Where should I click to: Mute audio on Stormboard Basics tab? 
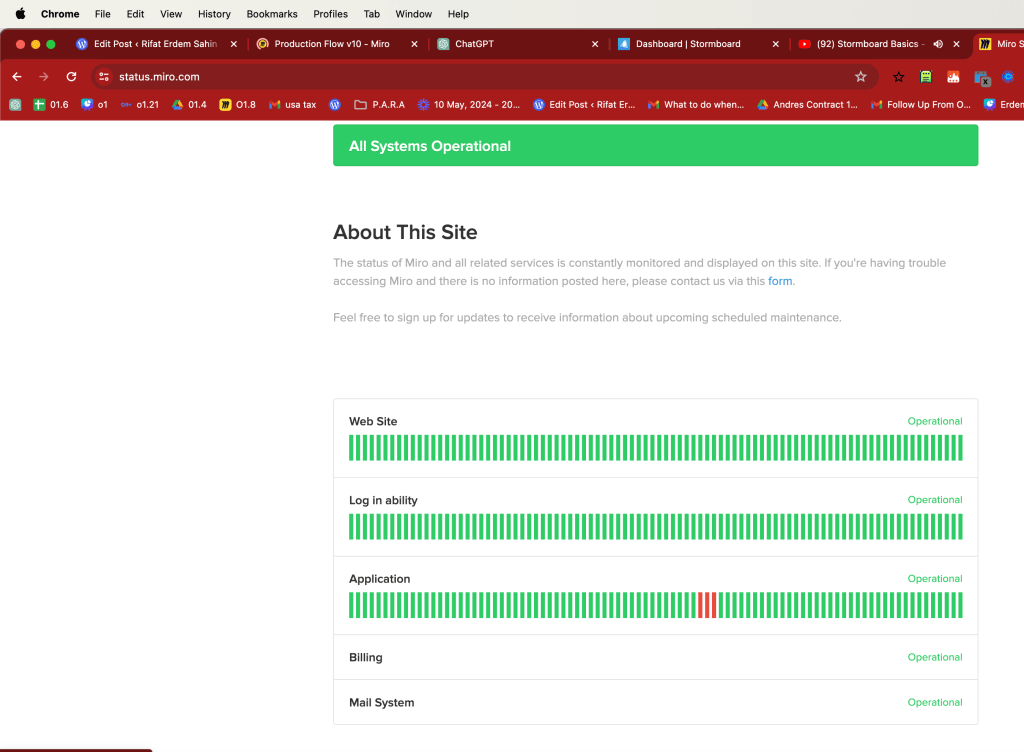click(938, 44)
